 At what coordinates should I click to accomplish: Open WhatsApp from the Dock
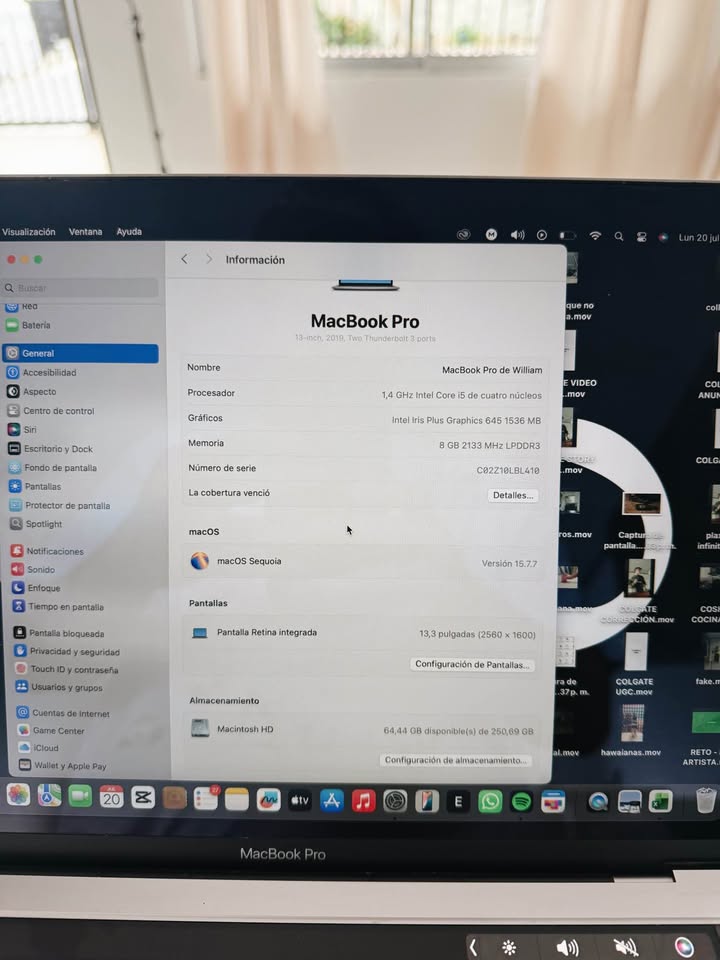(x=490, y=801)
